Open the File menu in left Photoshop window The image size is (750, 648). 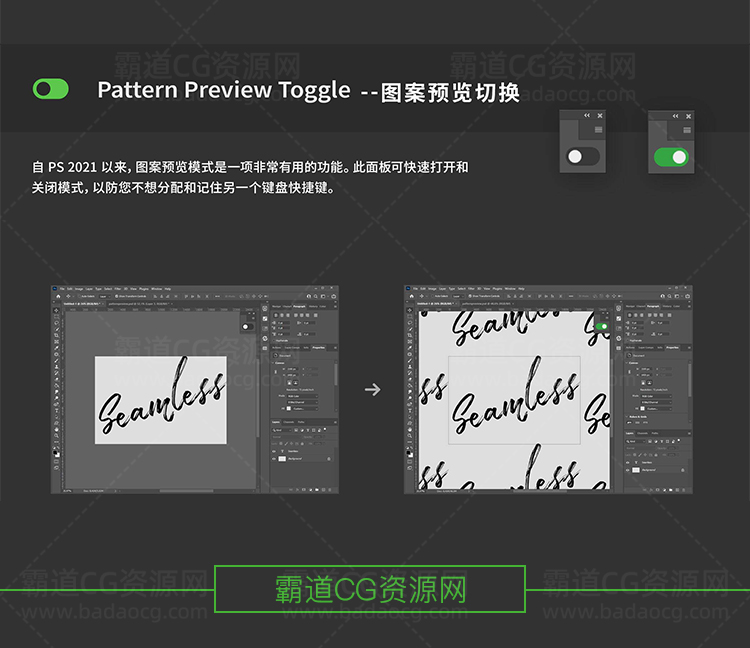point(61,289)
